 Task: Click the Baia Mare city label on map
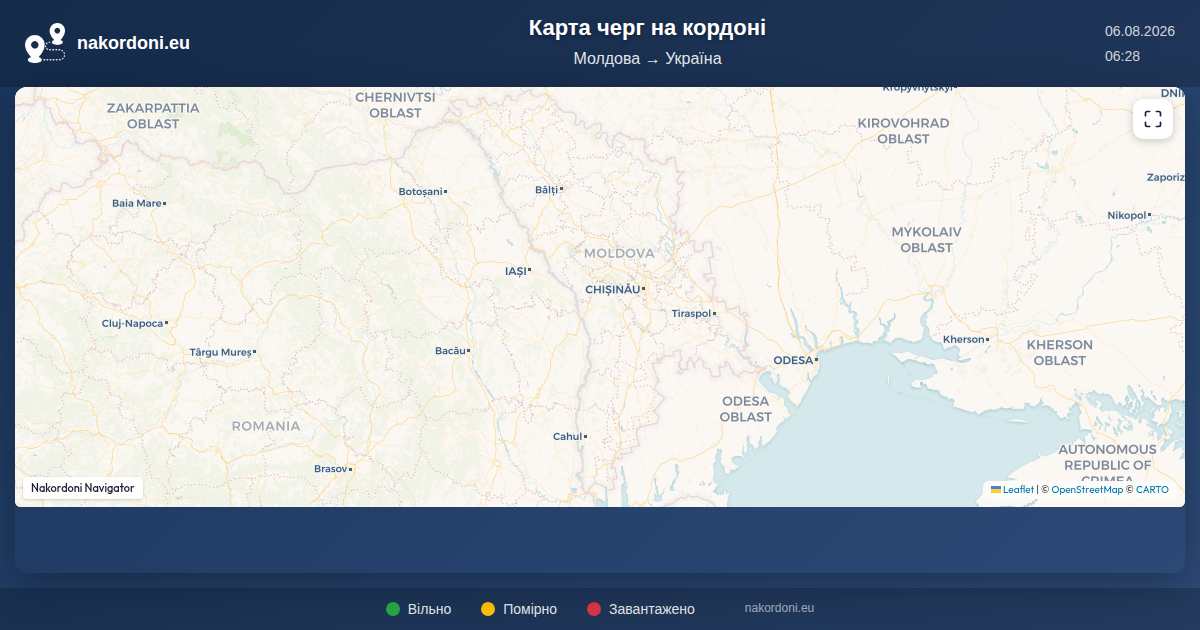tap(136, 203)
